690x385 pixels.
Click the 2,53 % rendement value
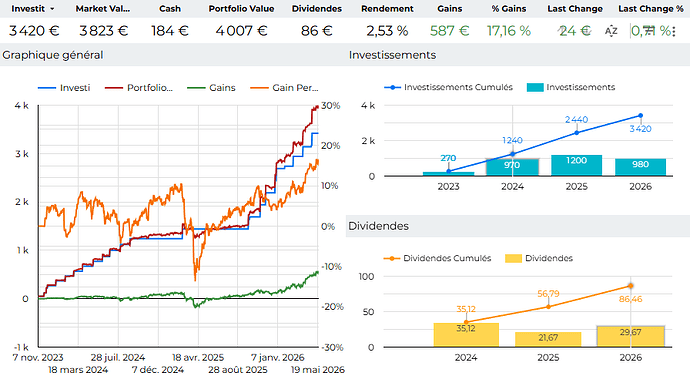(387, 31)
